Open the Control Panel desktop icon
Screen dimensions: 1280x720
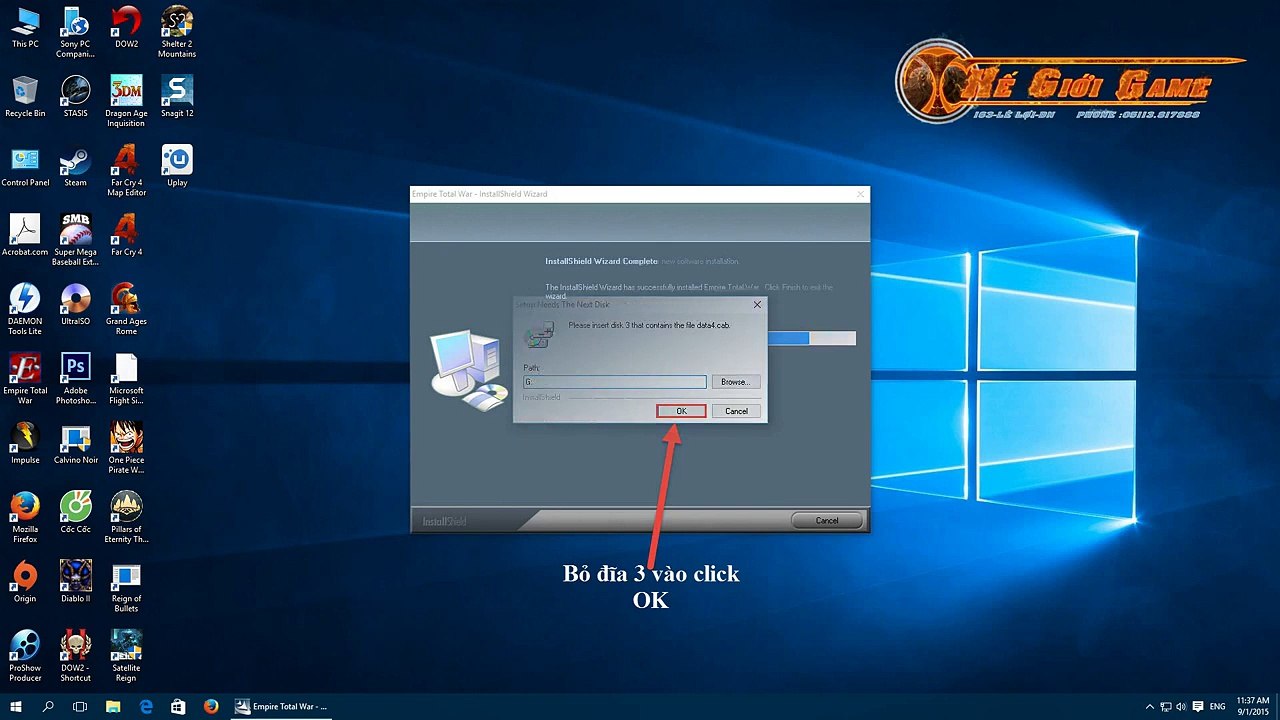[25, 167]
